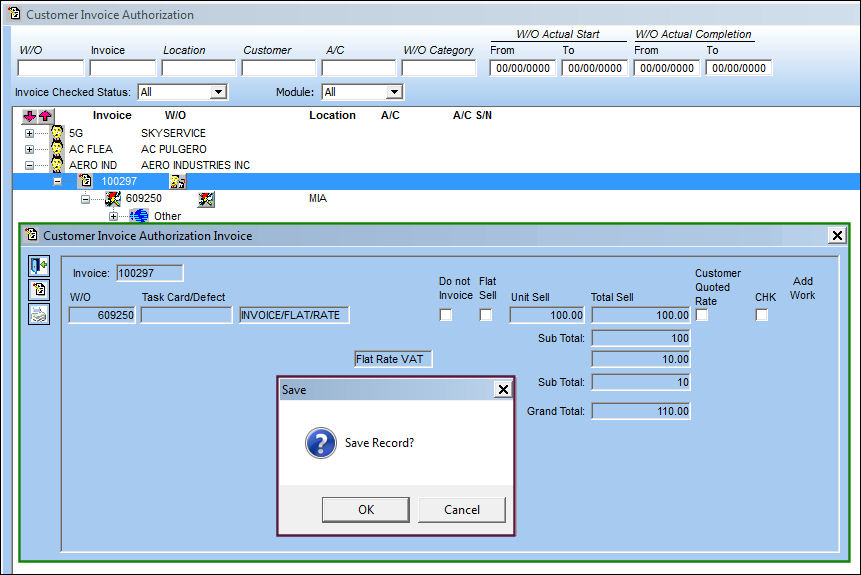Click the exit door icon in the invoice window
Viewport: 861px width, 575px height.
(x=39, y=266)
